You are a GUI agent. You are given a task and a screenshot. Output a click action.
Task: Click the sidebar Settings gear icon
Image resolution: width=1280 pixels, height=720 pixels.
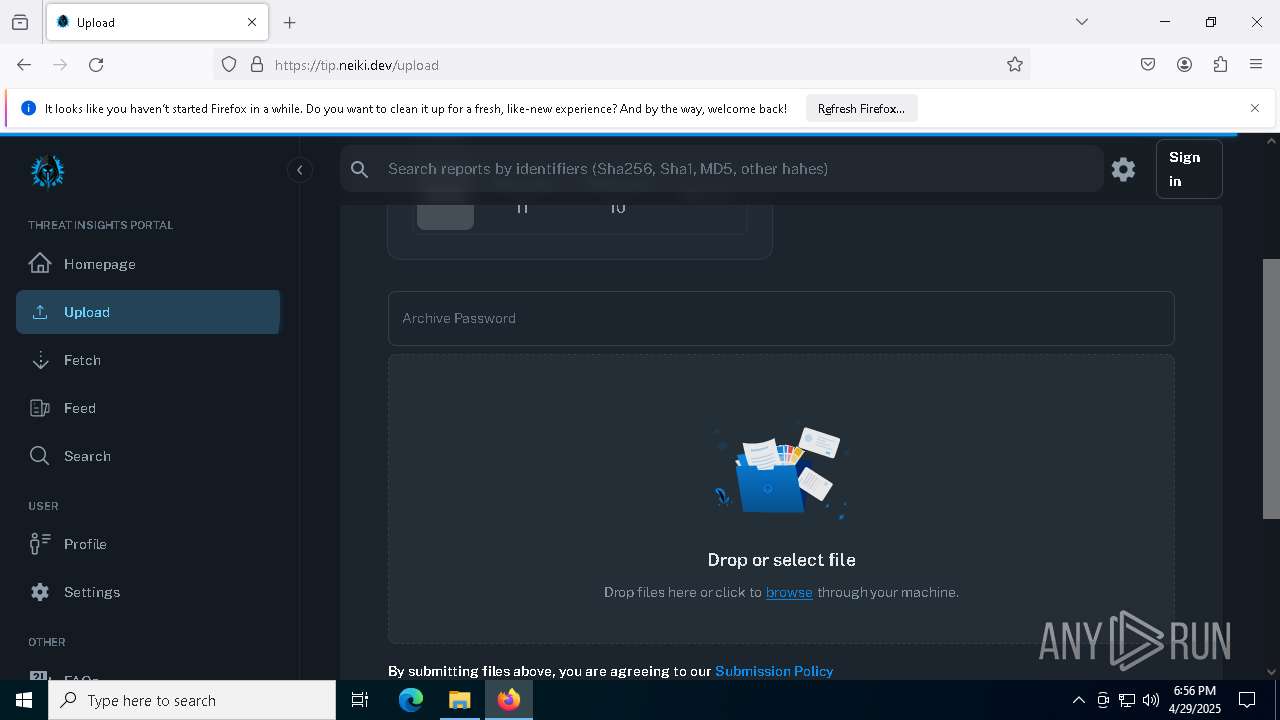(40, 592)
